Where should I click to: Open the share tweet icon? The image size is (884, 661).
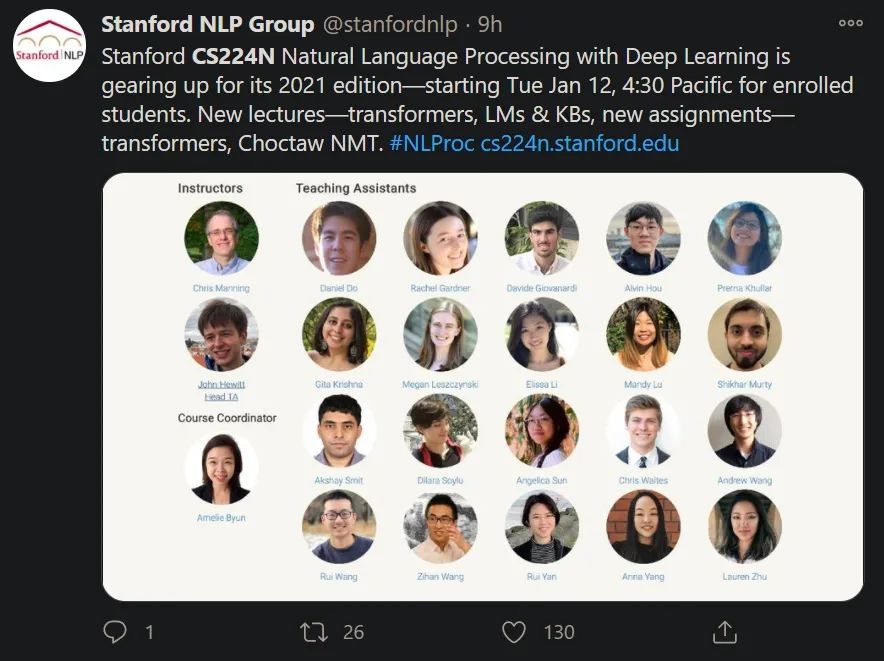(724, 632)
